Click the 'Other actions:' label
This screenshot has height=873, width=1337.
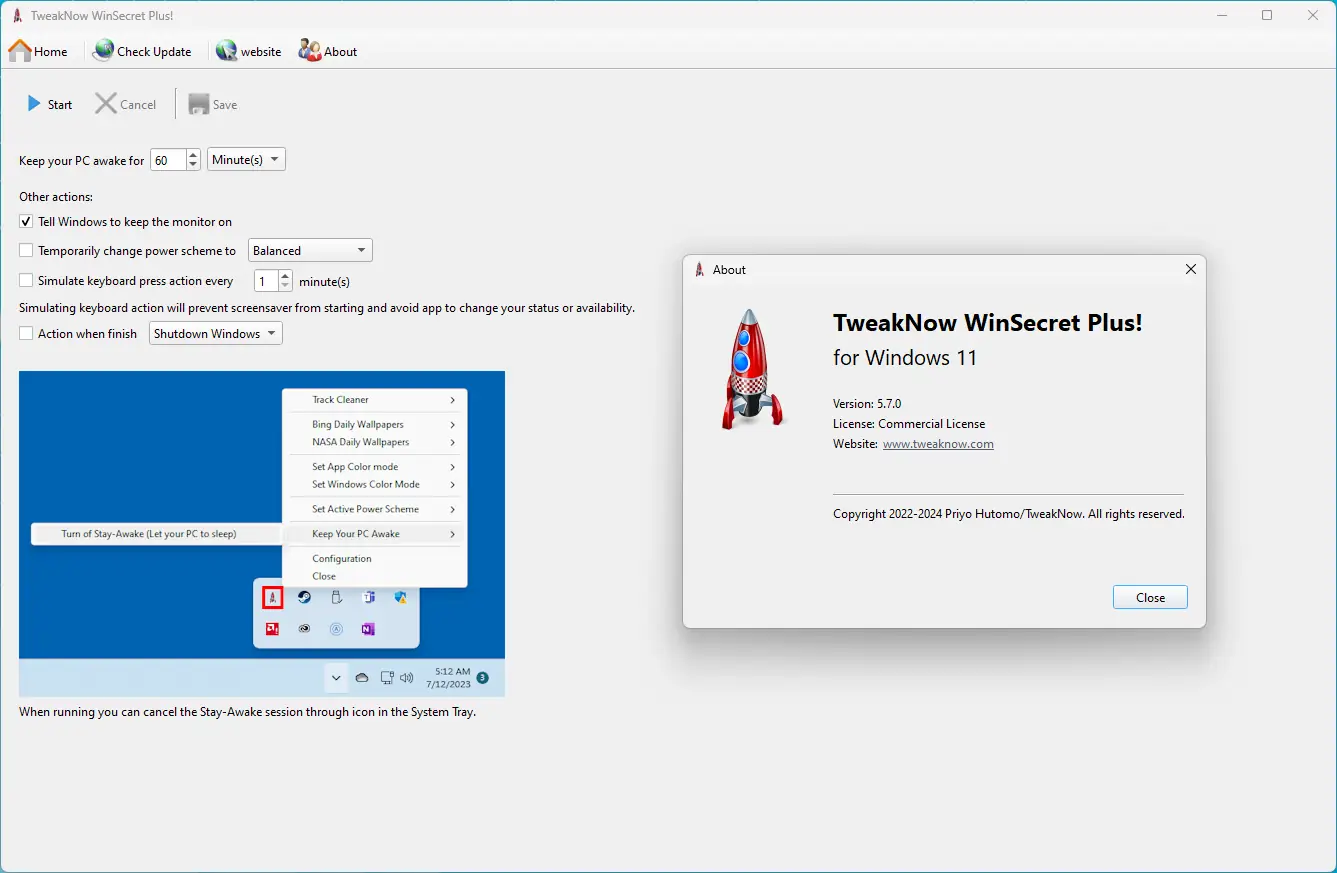[x=56, y=197]
